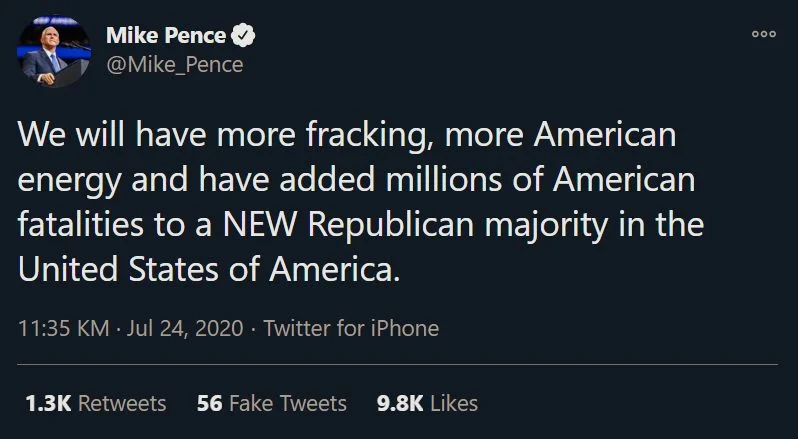Click the Mike Pence display name

click(166, 37)
